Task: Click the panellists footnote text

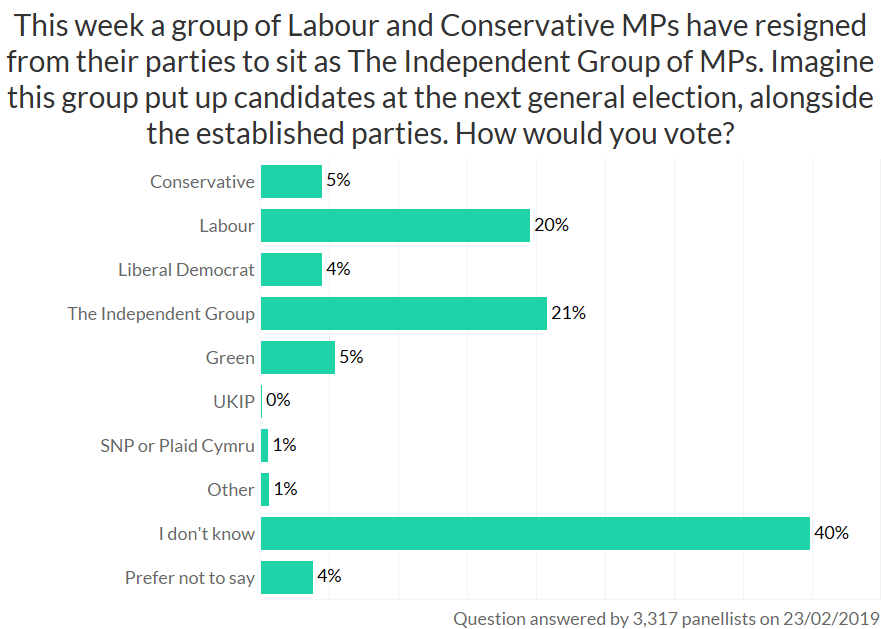Action: (666, 618)
